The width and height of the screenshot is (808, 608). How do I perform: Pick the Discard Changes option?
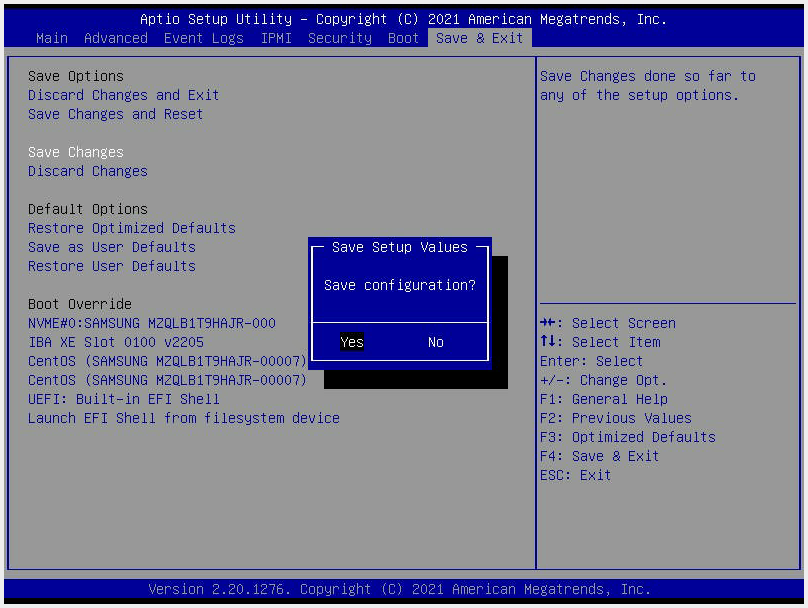88,171
